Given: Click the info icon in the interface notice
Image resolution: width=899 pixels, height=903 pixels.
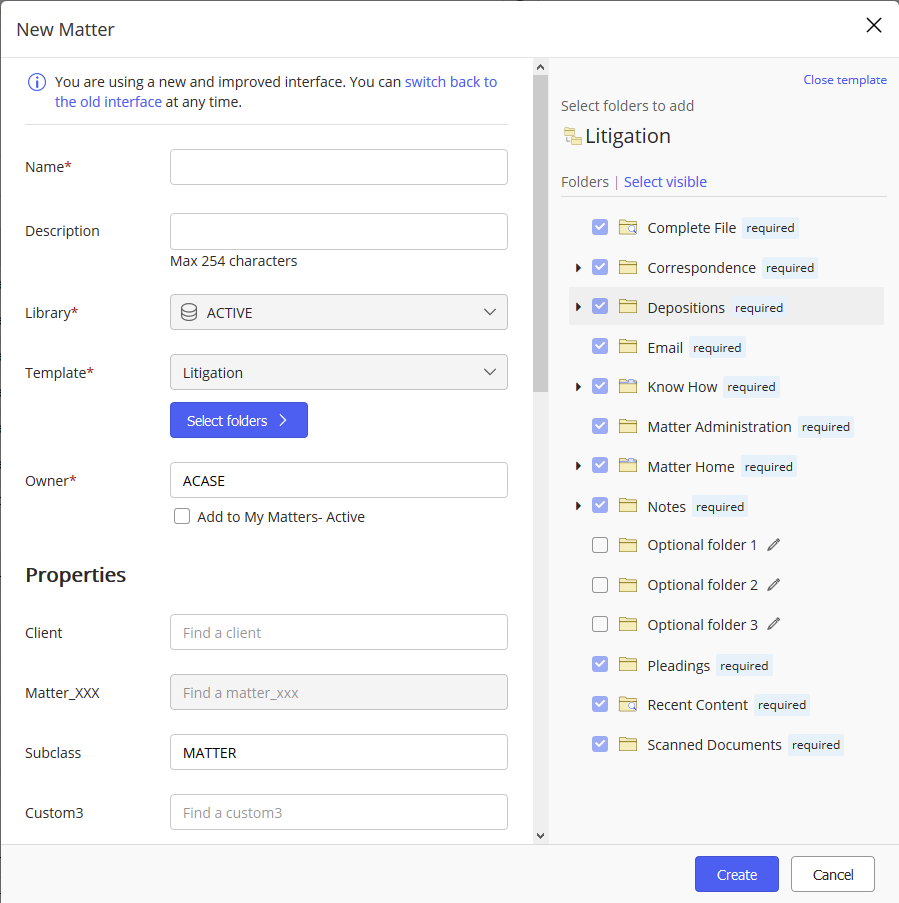Looking at the screenshot, I should 36,82.
